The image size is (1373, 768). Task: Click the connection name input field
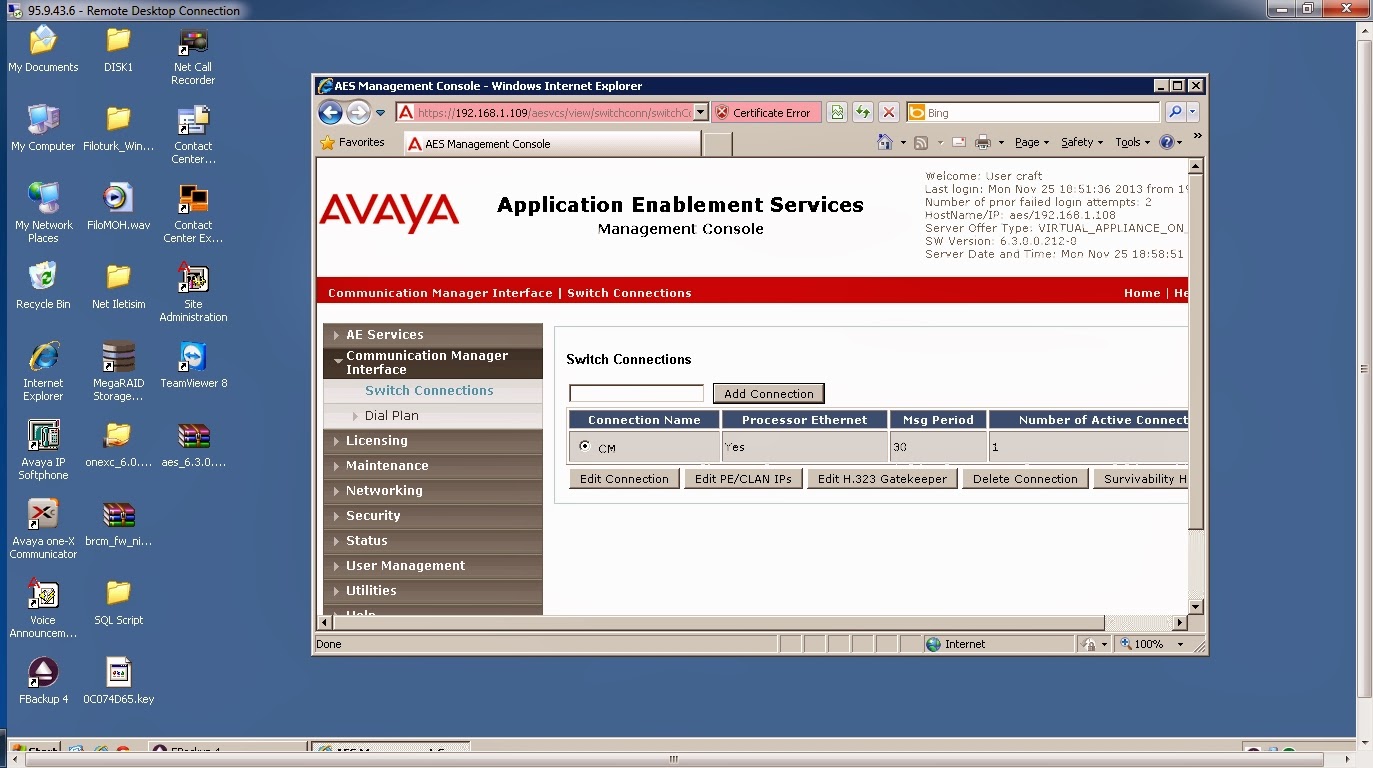point(636,394)
